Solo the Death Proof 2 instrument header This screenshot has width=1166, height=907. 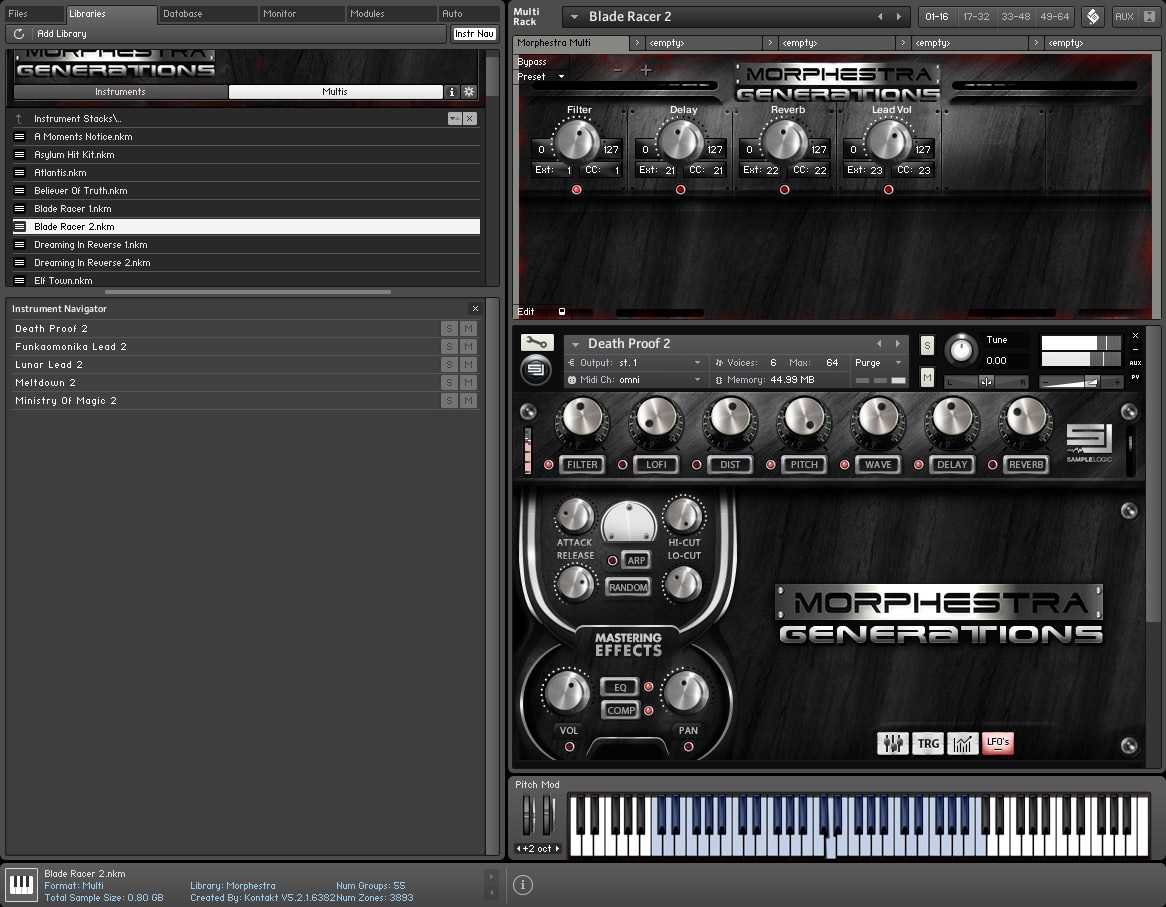[927, 345]
